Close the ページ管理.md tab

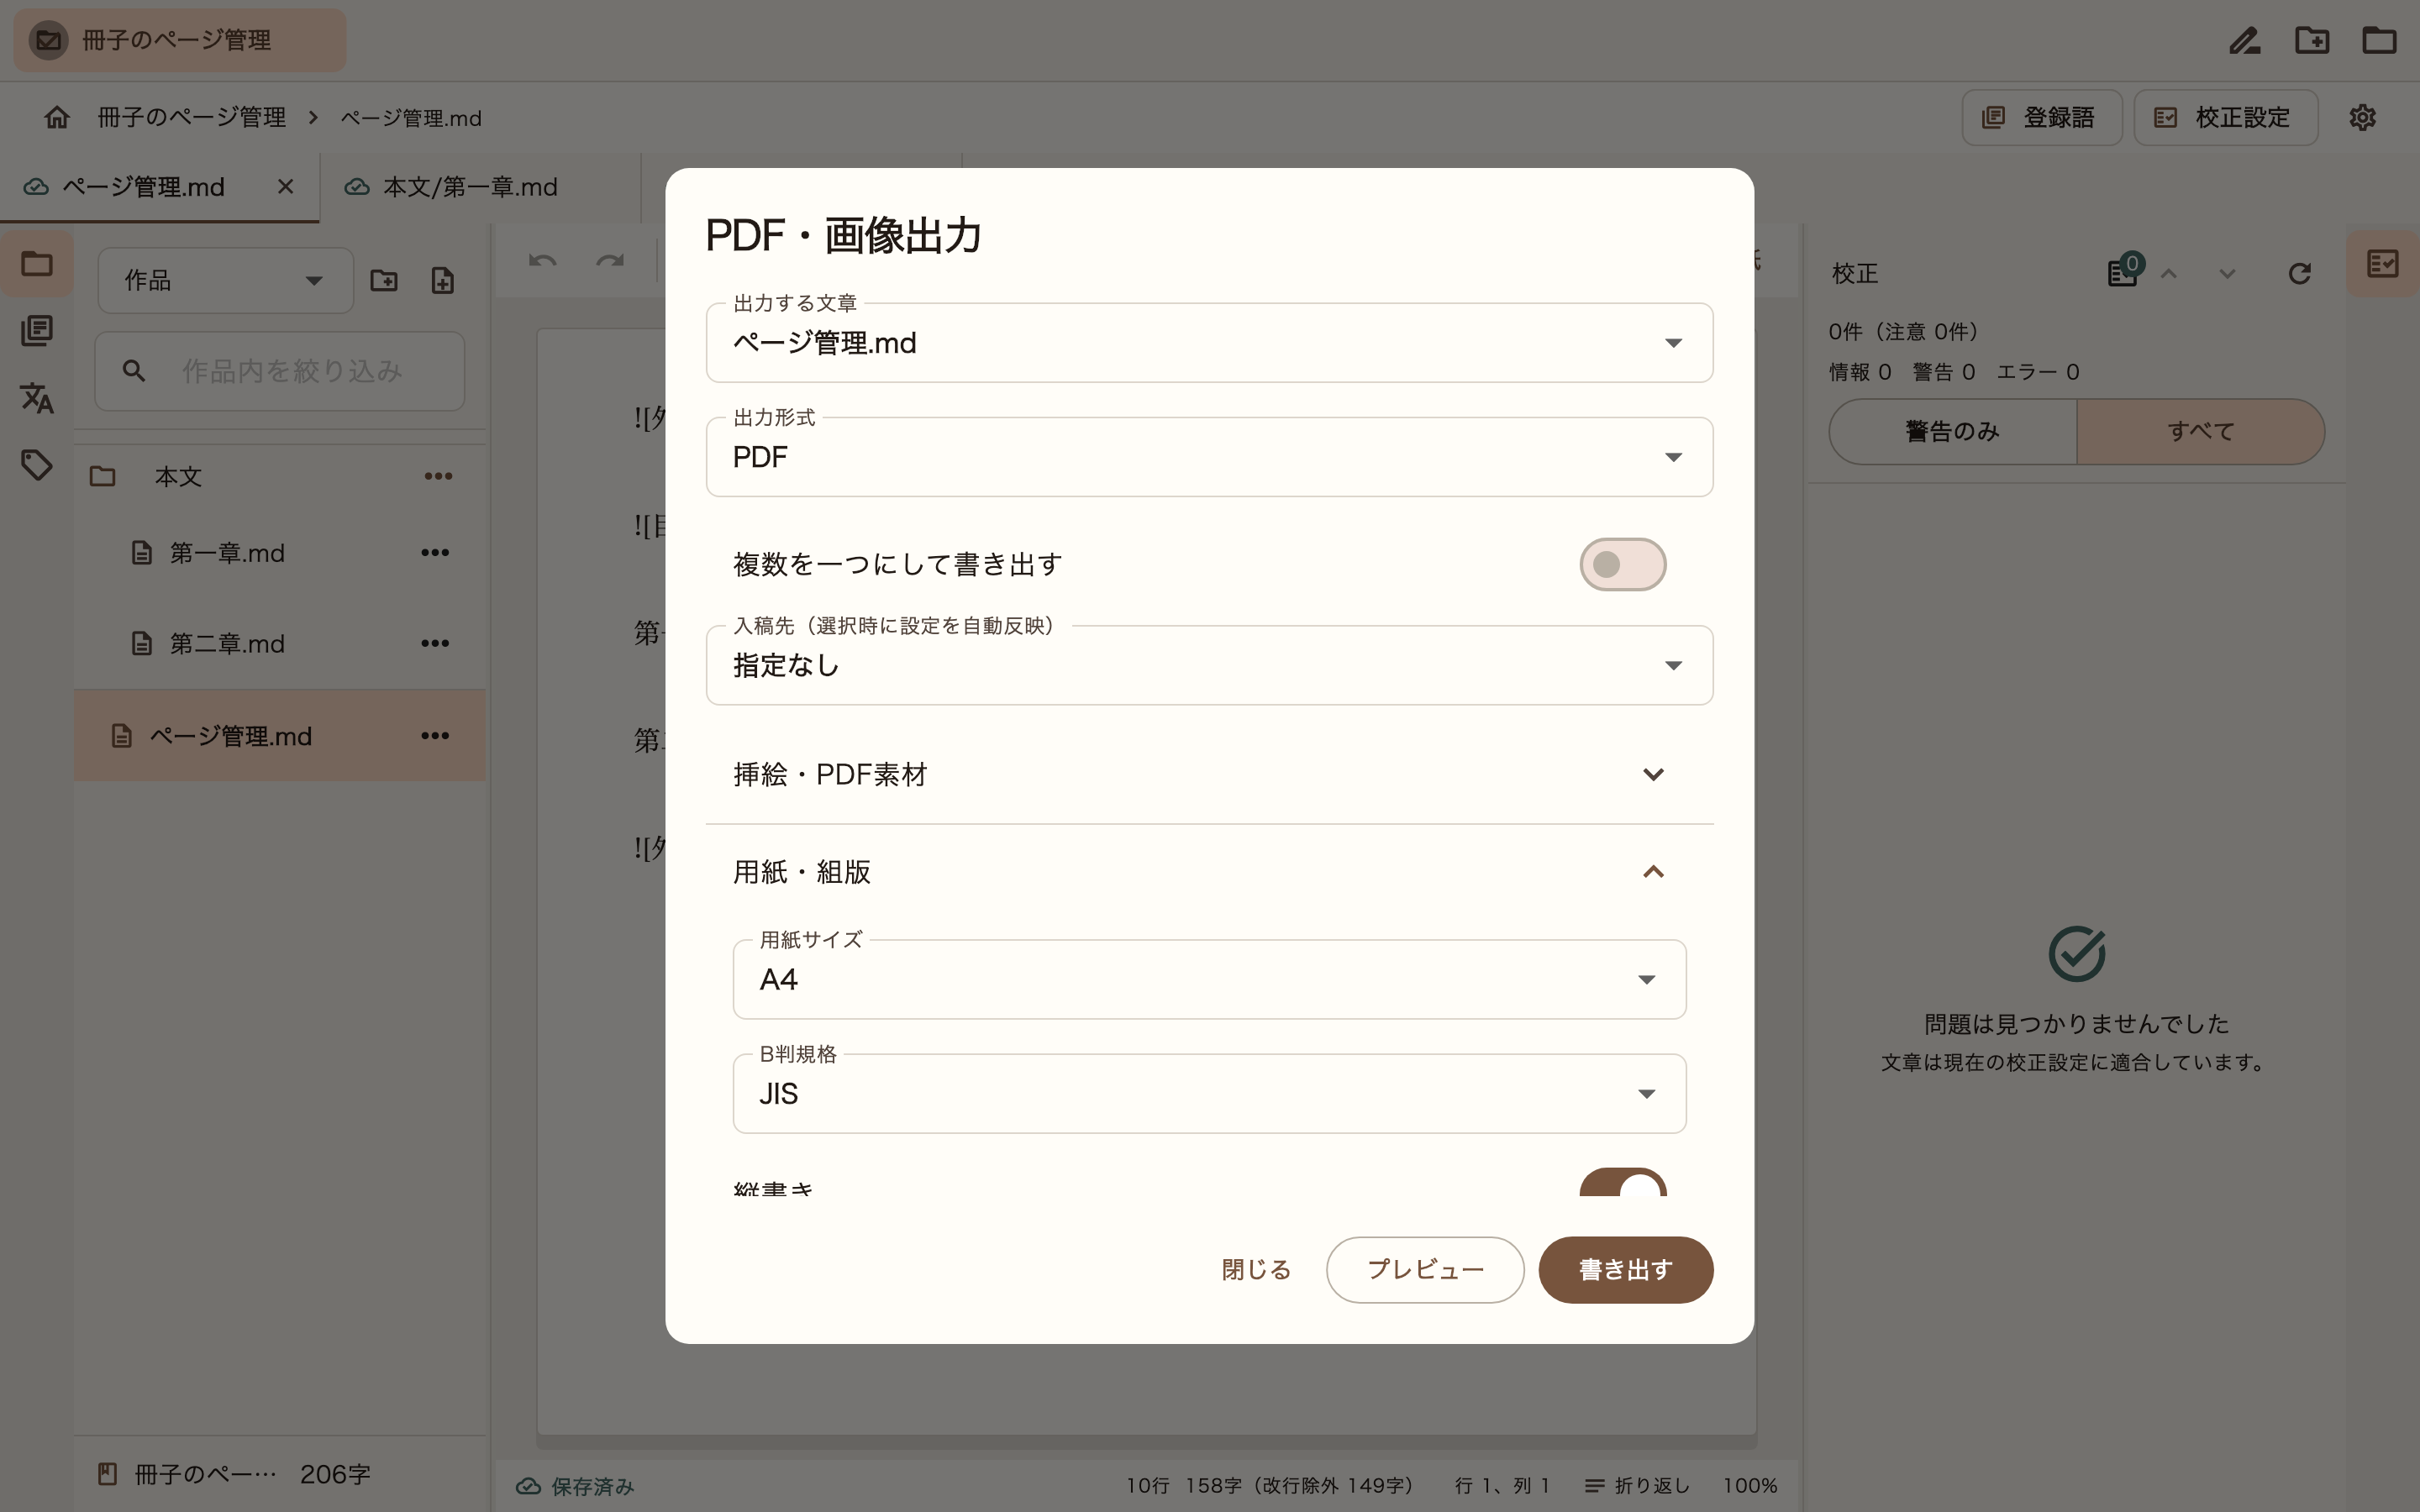tap(285, 187)
